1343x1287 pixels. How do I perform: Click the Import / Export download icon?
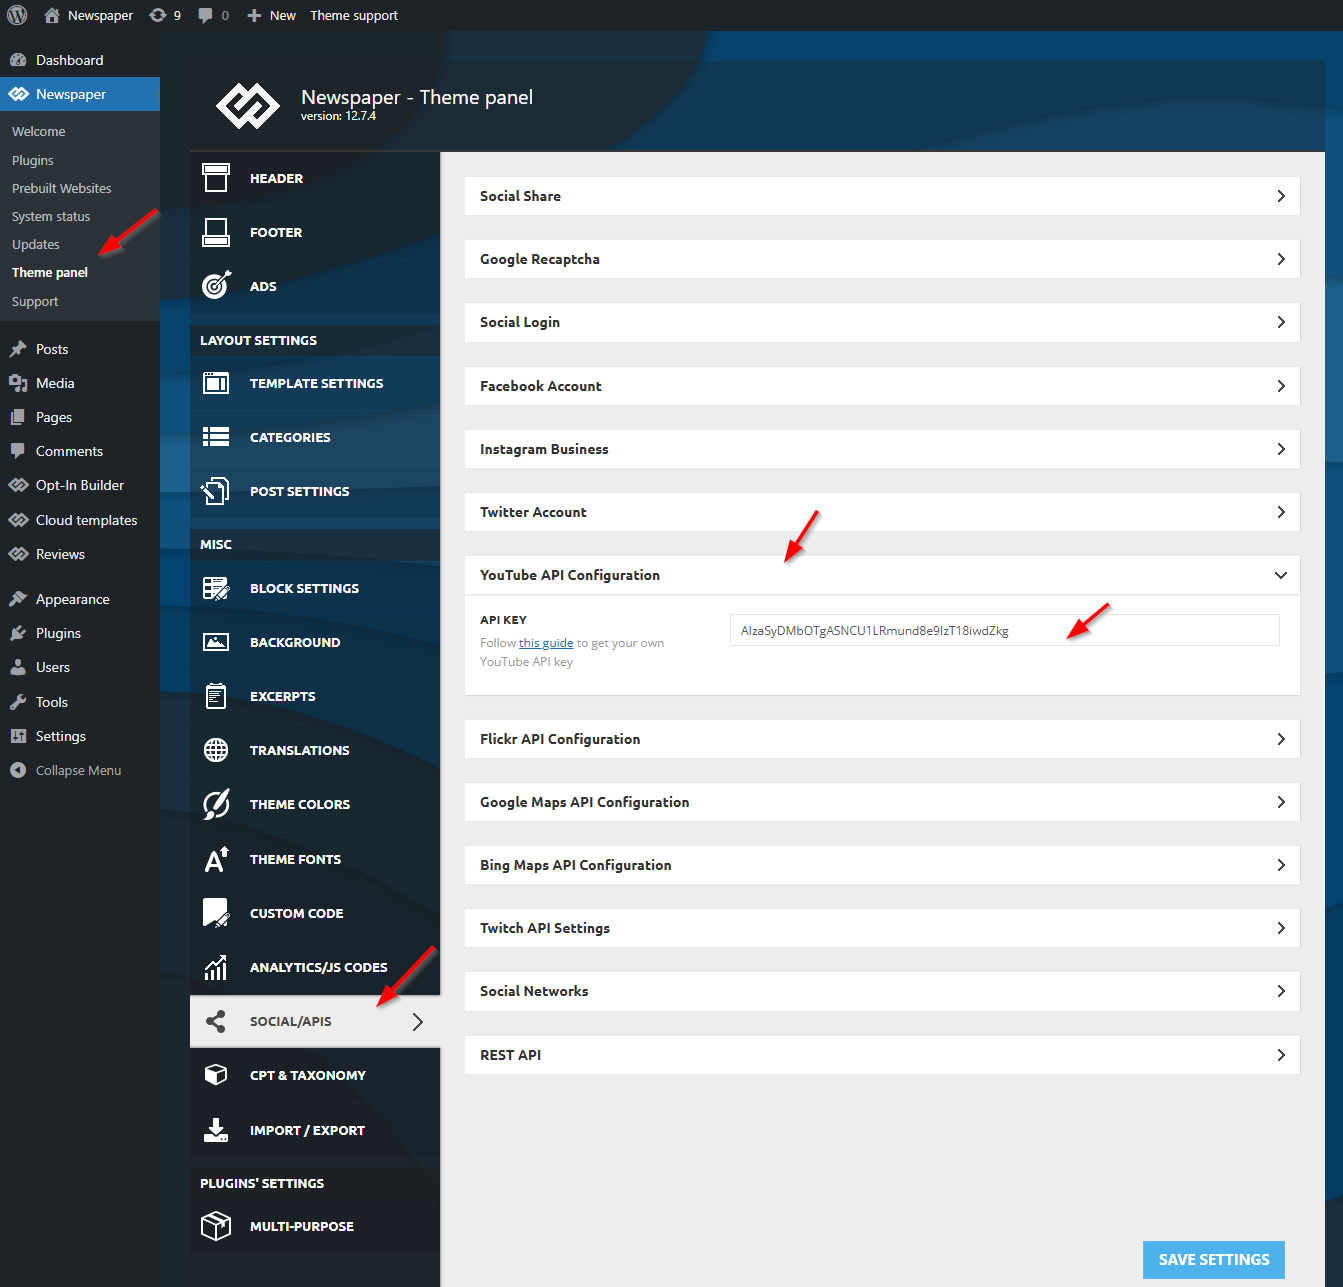coord(216,1130)
